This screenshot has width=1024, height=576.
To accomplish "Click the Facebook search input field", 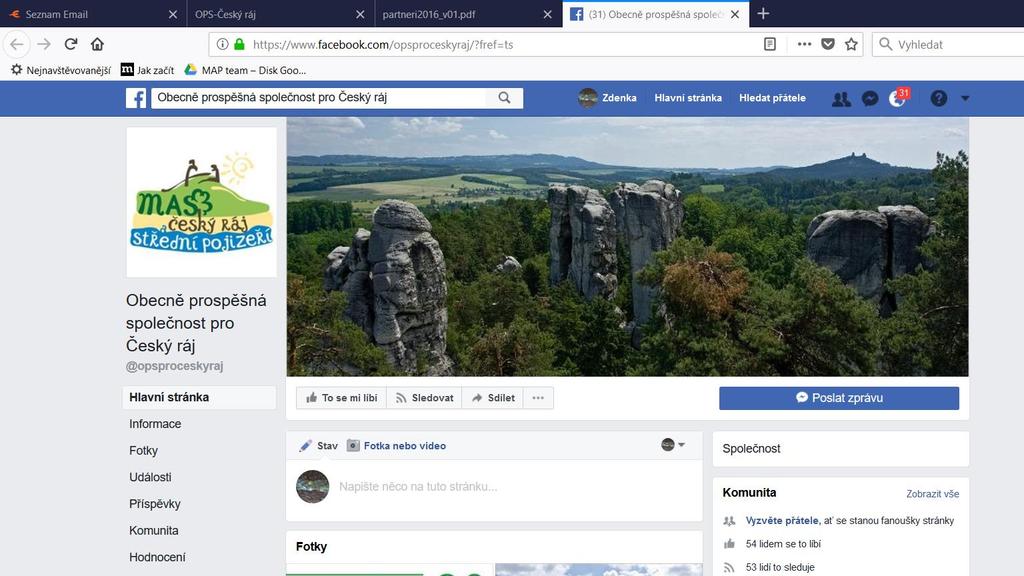I will 320,98.
